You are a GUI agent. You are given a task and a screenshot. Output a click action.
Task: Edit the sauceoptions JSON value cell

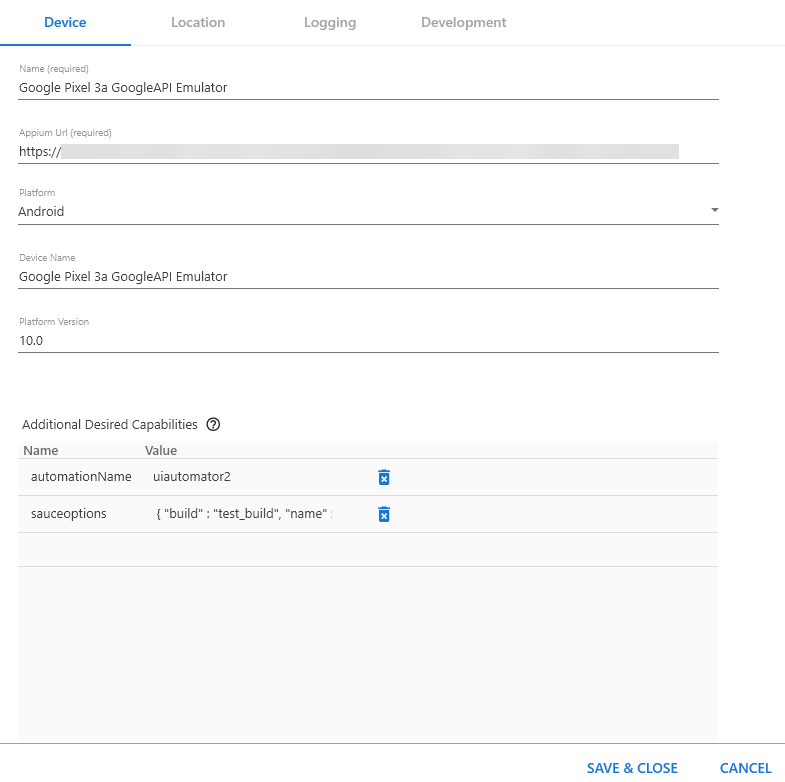tap(245, 514)
